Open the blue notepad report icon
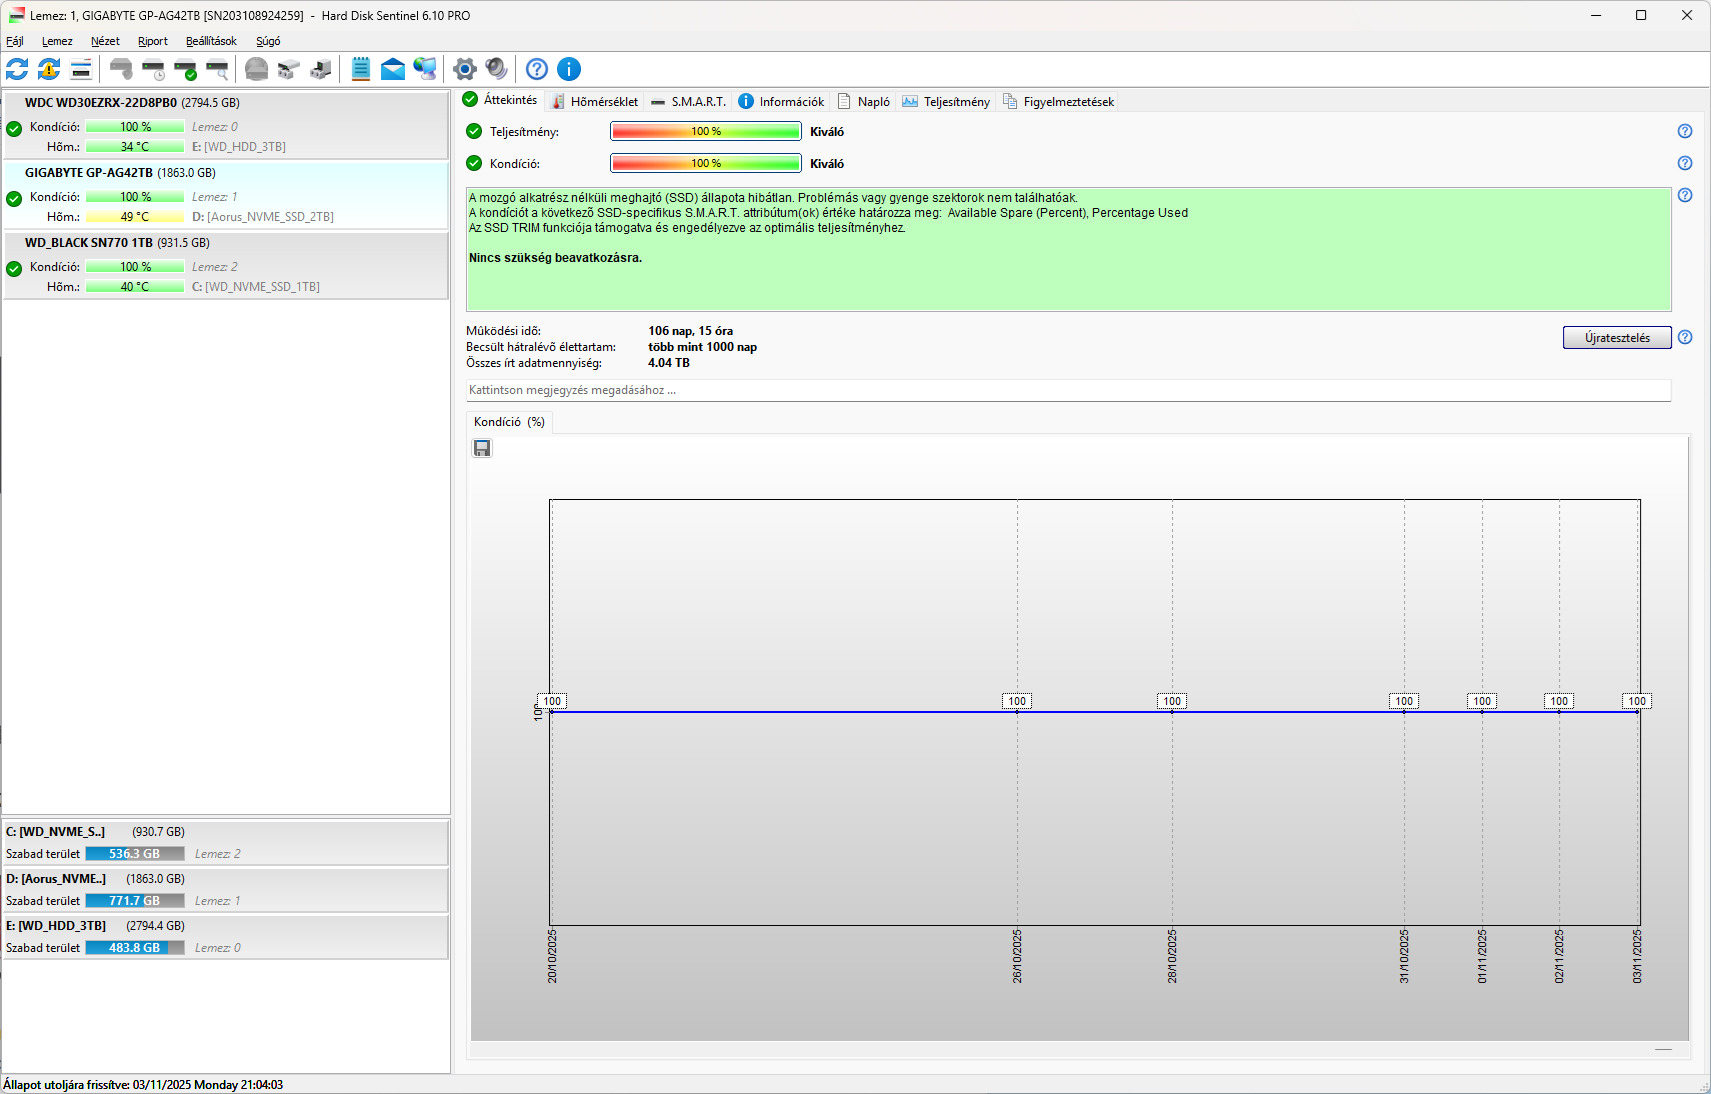The height and width of the screenshot is (1094, 1711). click(x=361, y=69)
